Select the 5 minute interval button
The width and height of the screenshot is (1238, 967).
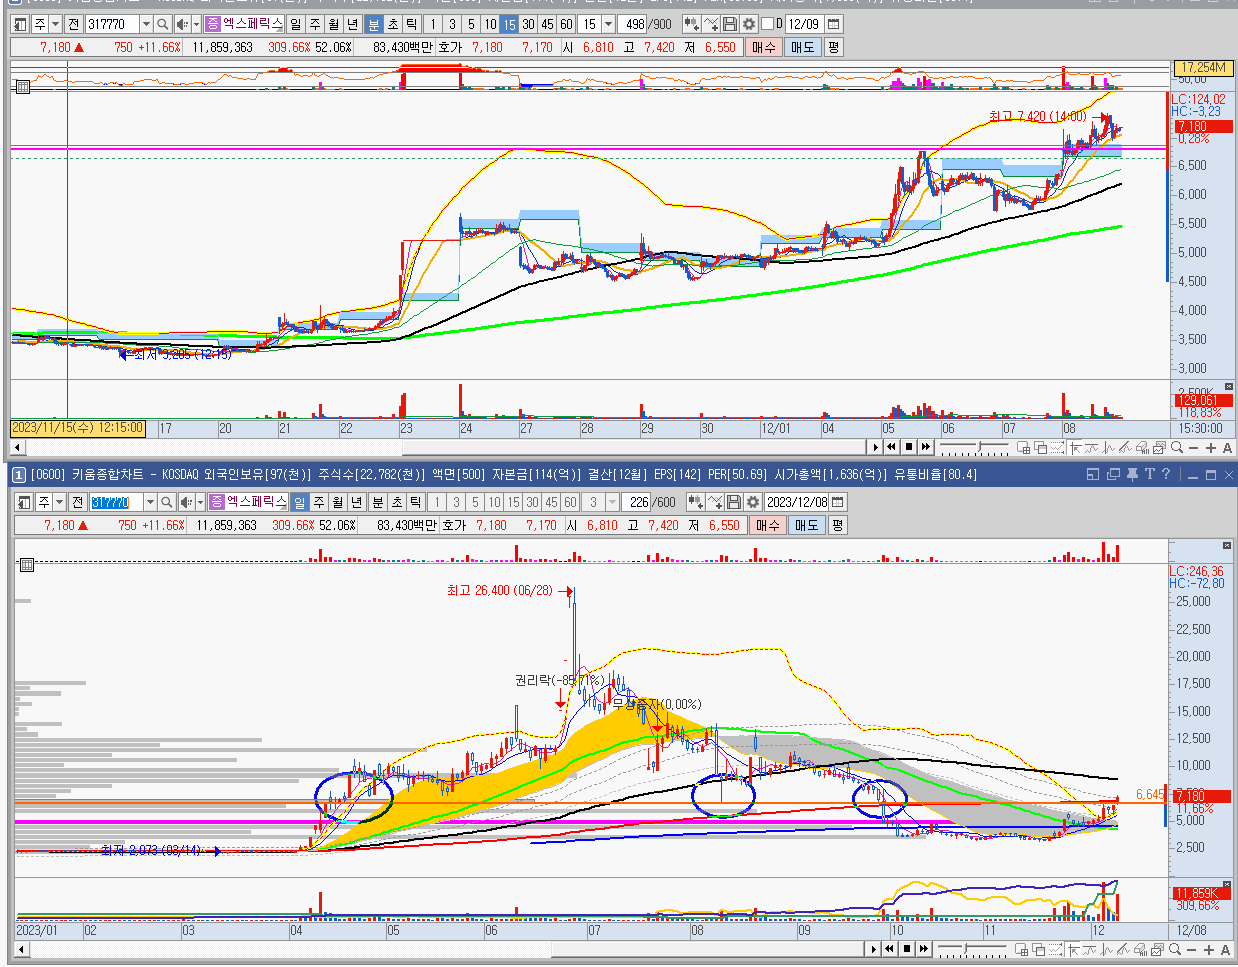click(471, 23)
